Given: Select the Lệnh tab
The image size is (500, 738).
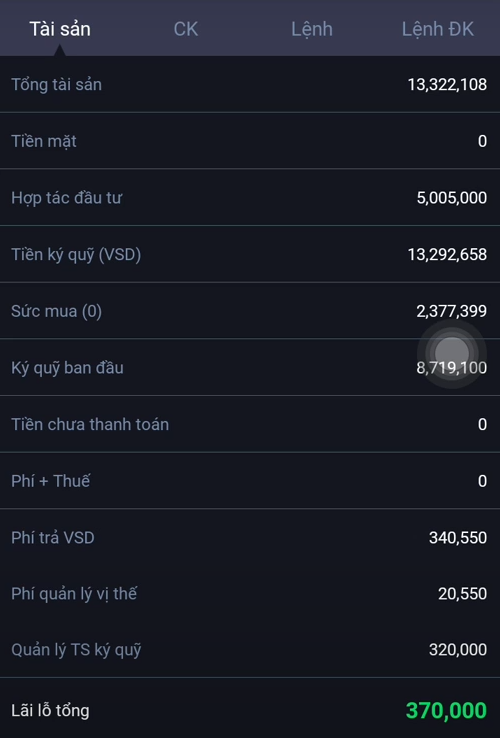Looking at the screenshot, I should (x=312, y=29).
